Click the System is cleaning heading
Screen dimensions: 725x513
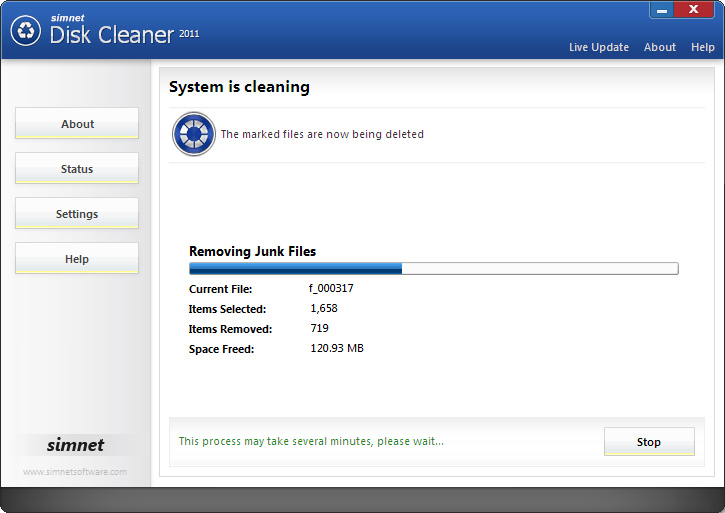(x=239, y=87)
